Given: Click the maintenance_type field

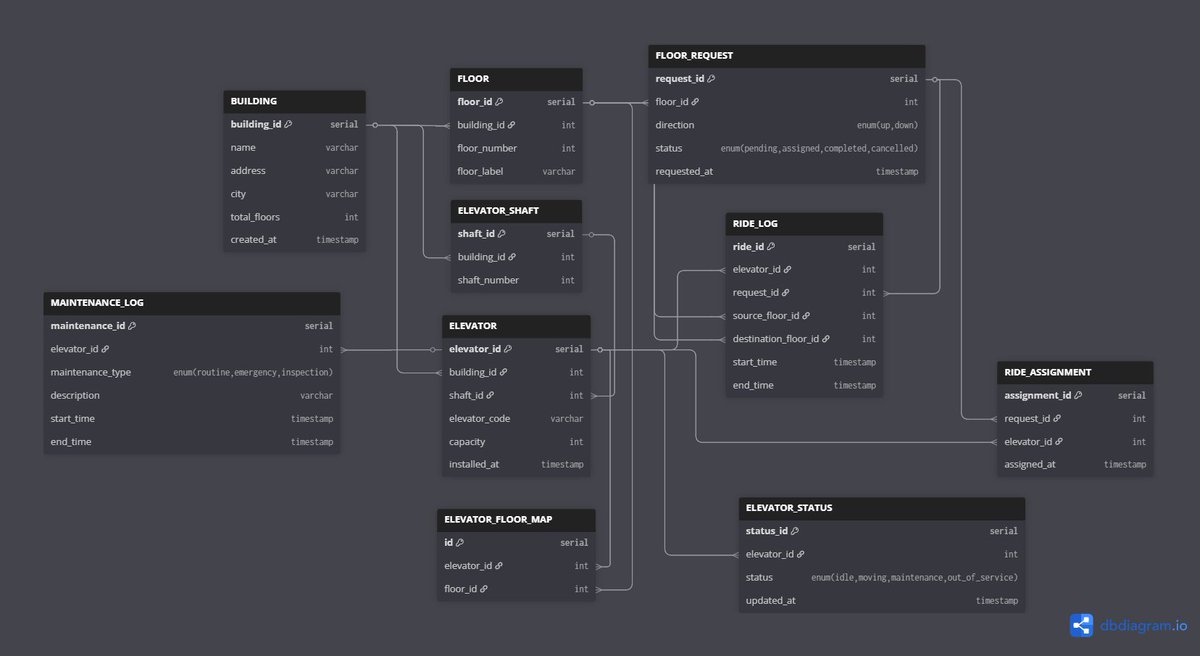Looking at the screenshot, I should (192, 372).
